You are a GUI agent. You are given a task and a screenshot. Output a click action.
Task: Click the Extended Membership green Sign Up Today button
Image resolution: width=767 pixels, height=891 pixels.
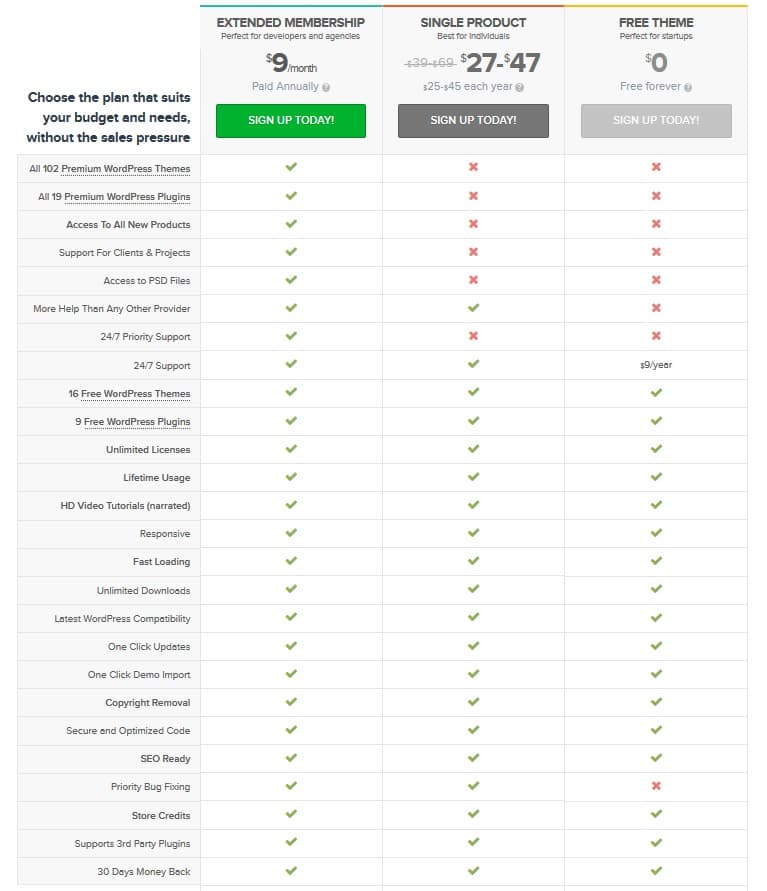pyautogui.click(x=291, y=120)
